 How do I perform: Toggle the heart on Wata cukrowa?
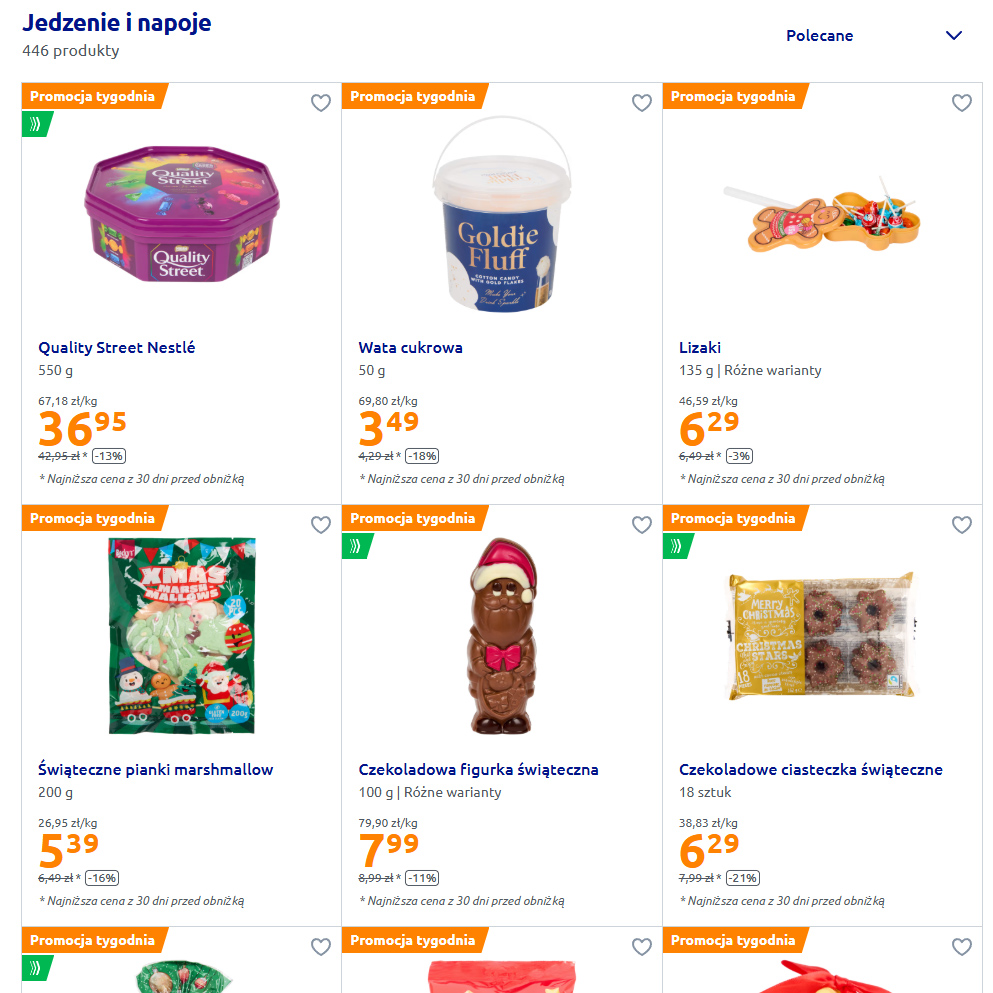641,103
